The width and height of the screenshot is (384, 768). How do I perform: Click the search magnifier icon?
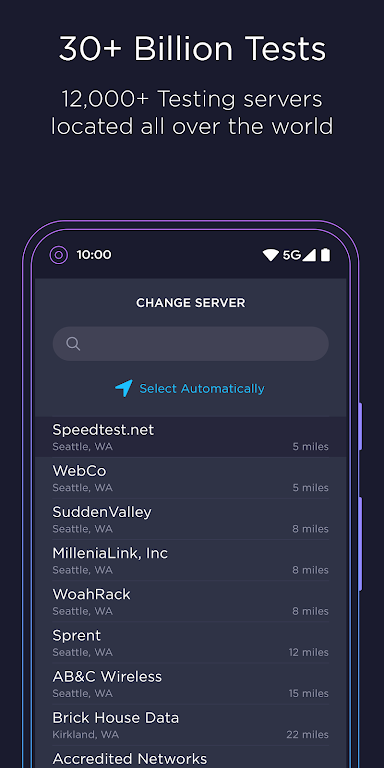(73, 344)
